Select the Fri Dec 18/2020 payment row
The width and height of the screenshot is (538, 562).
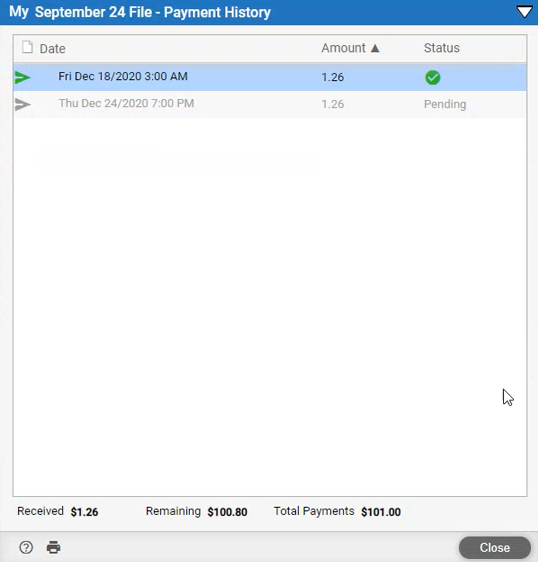[x=270, y=77]
